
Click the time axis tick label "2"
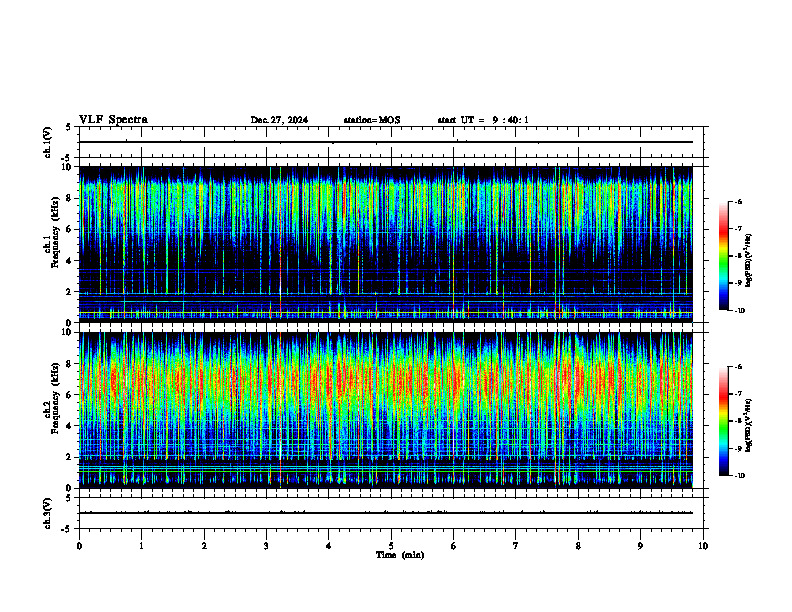pyautogui.click(x=204, y=546)
